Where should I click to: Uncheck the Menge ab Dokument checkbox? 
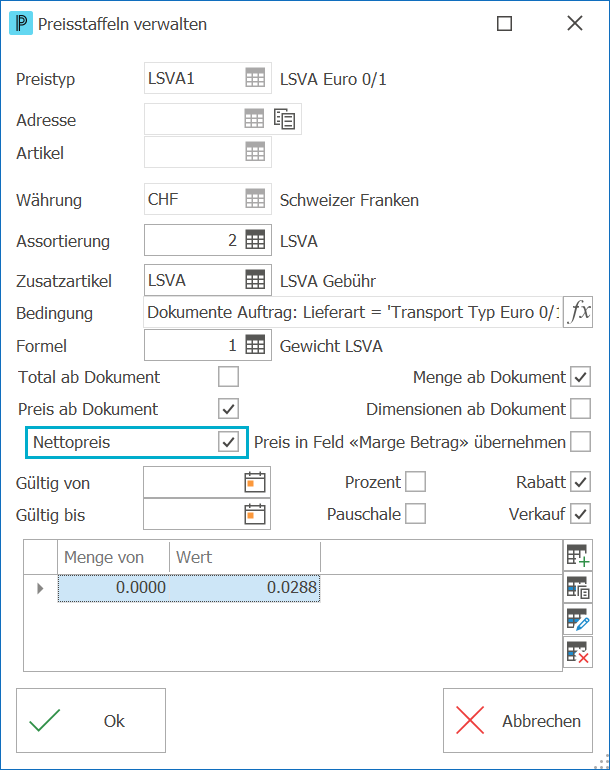tap(581, 377)
